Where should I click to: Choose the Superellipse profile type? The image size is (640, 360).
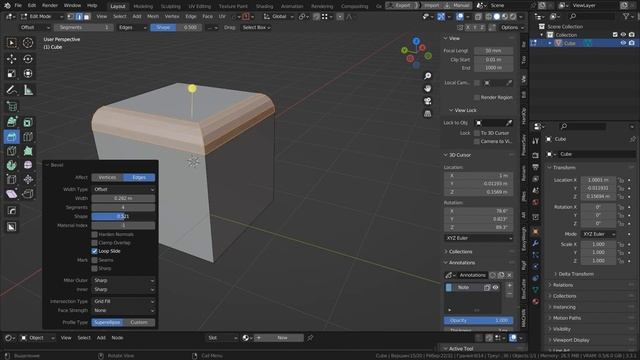click(x=107, y=322)
